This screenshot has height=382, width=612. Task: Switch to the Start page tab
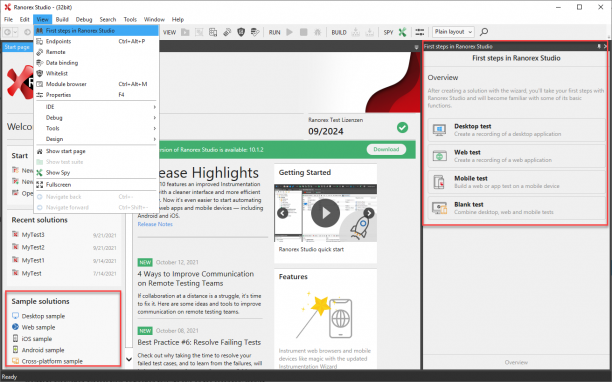click(17, 47)
